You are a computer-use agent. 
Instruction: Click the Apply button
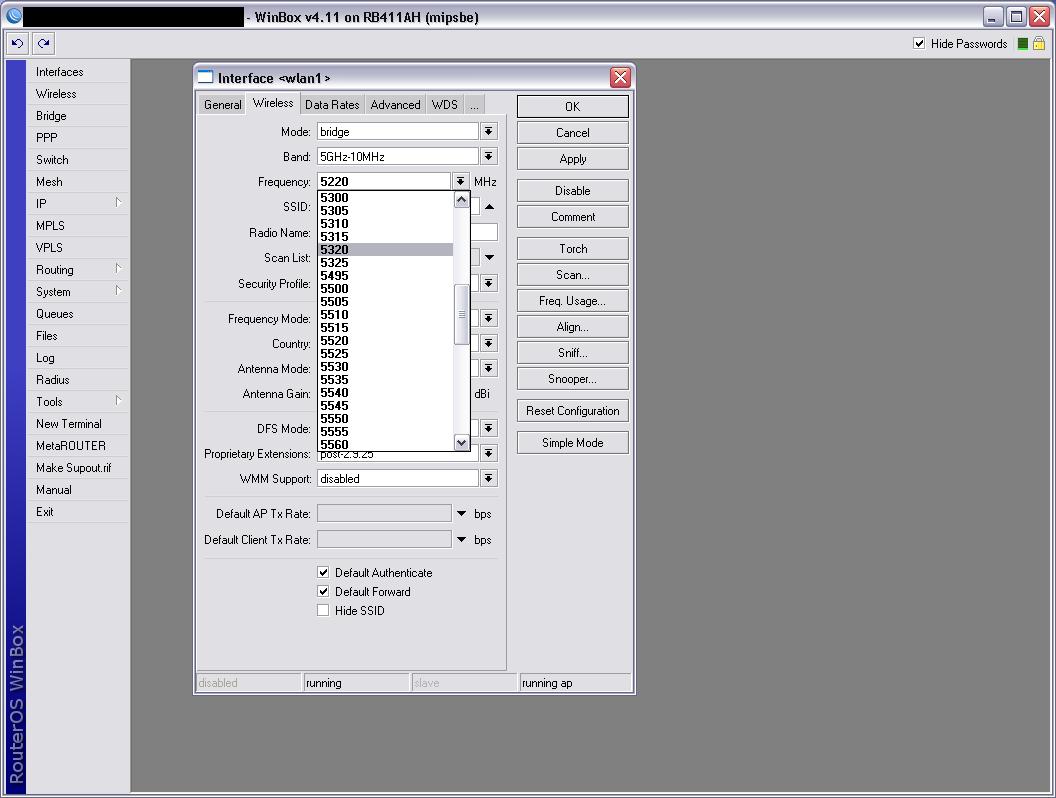point(572,159)
